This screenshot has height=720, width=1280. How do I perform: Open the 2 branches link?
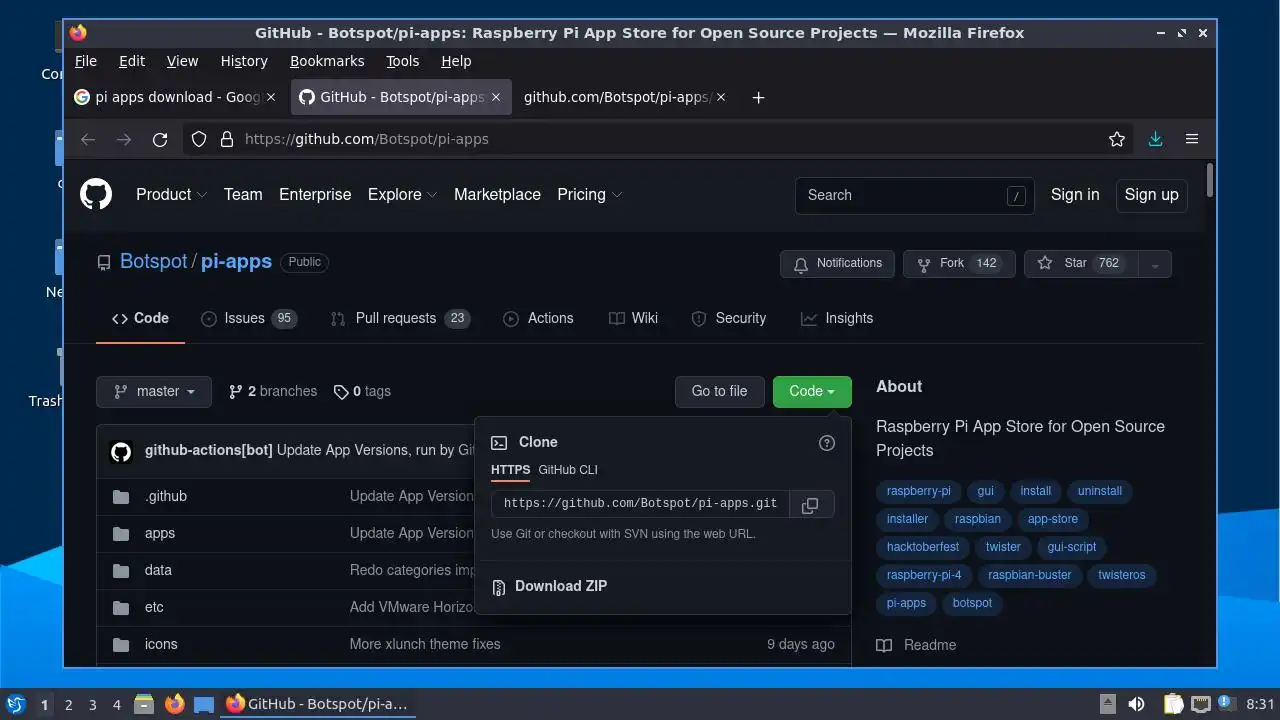point(273,392)
